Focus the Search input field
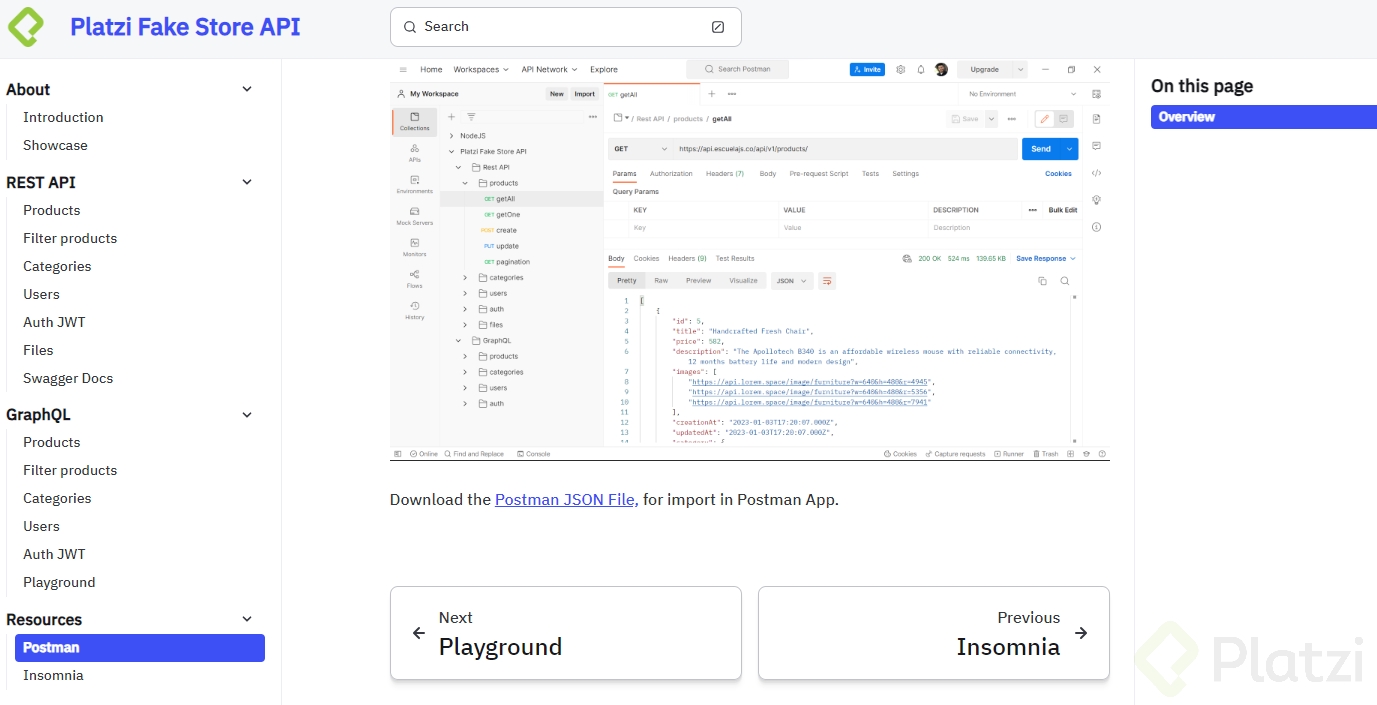This screenshot has width=1377, height=705. click(x=566, y=27)
